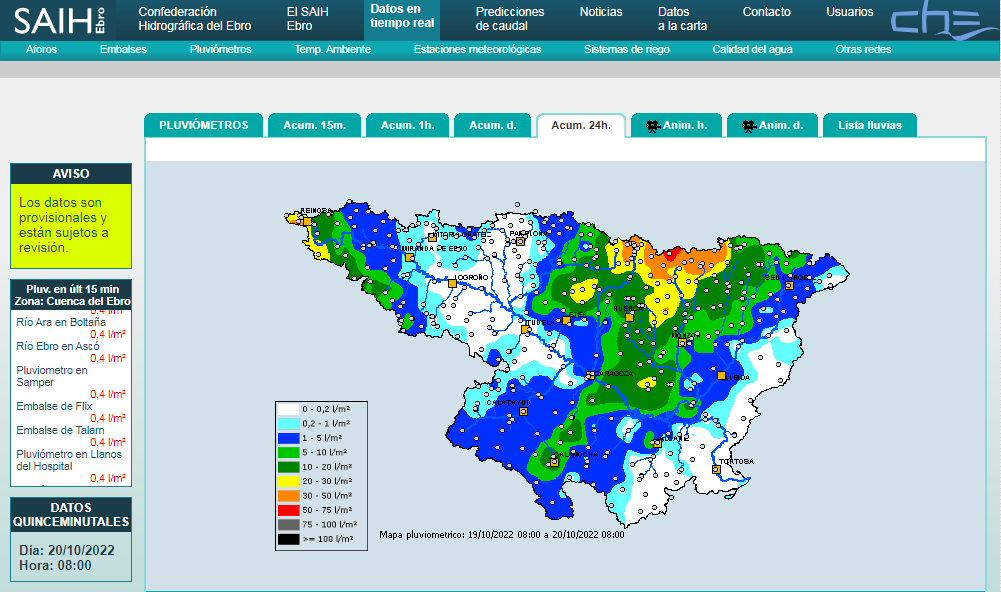Go to the Embalses section
Viewport: 1001px width, 592px height.
(x=123, y=49)
